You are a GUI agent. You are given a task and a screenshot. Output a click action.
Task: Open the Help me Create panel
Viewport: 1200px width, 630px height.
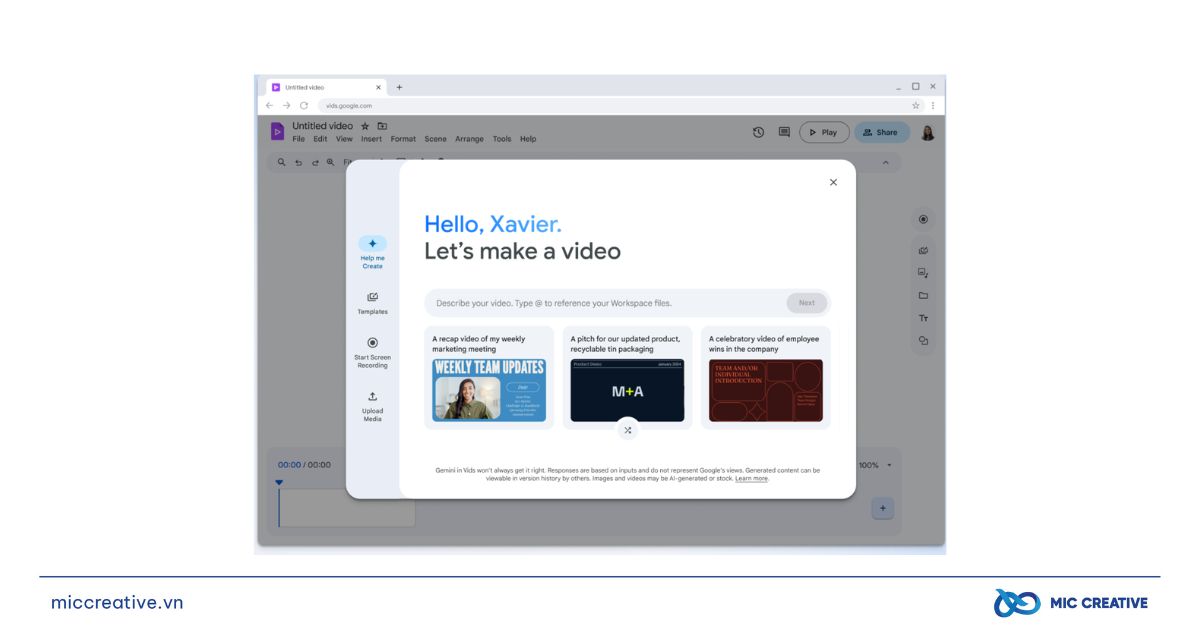pyautogui.click(x=372, y=252)
